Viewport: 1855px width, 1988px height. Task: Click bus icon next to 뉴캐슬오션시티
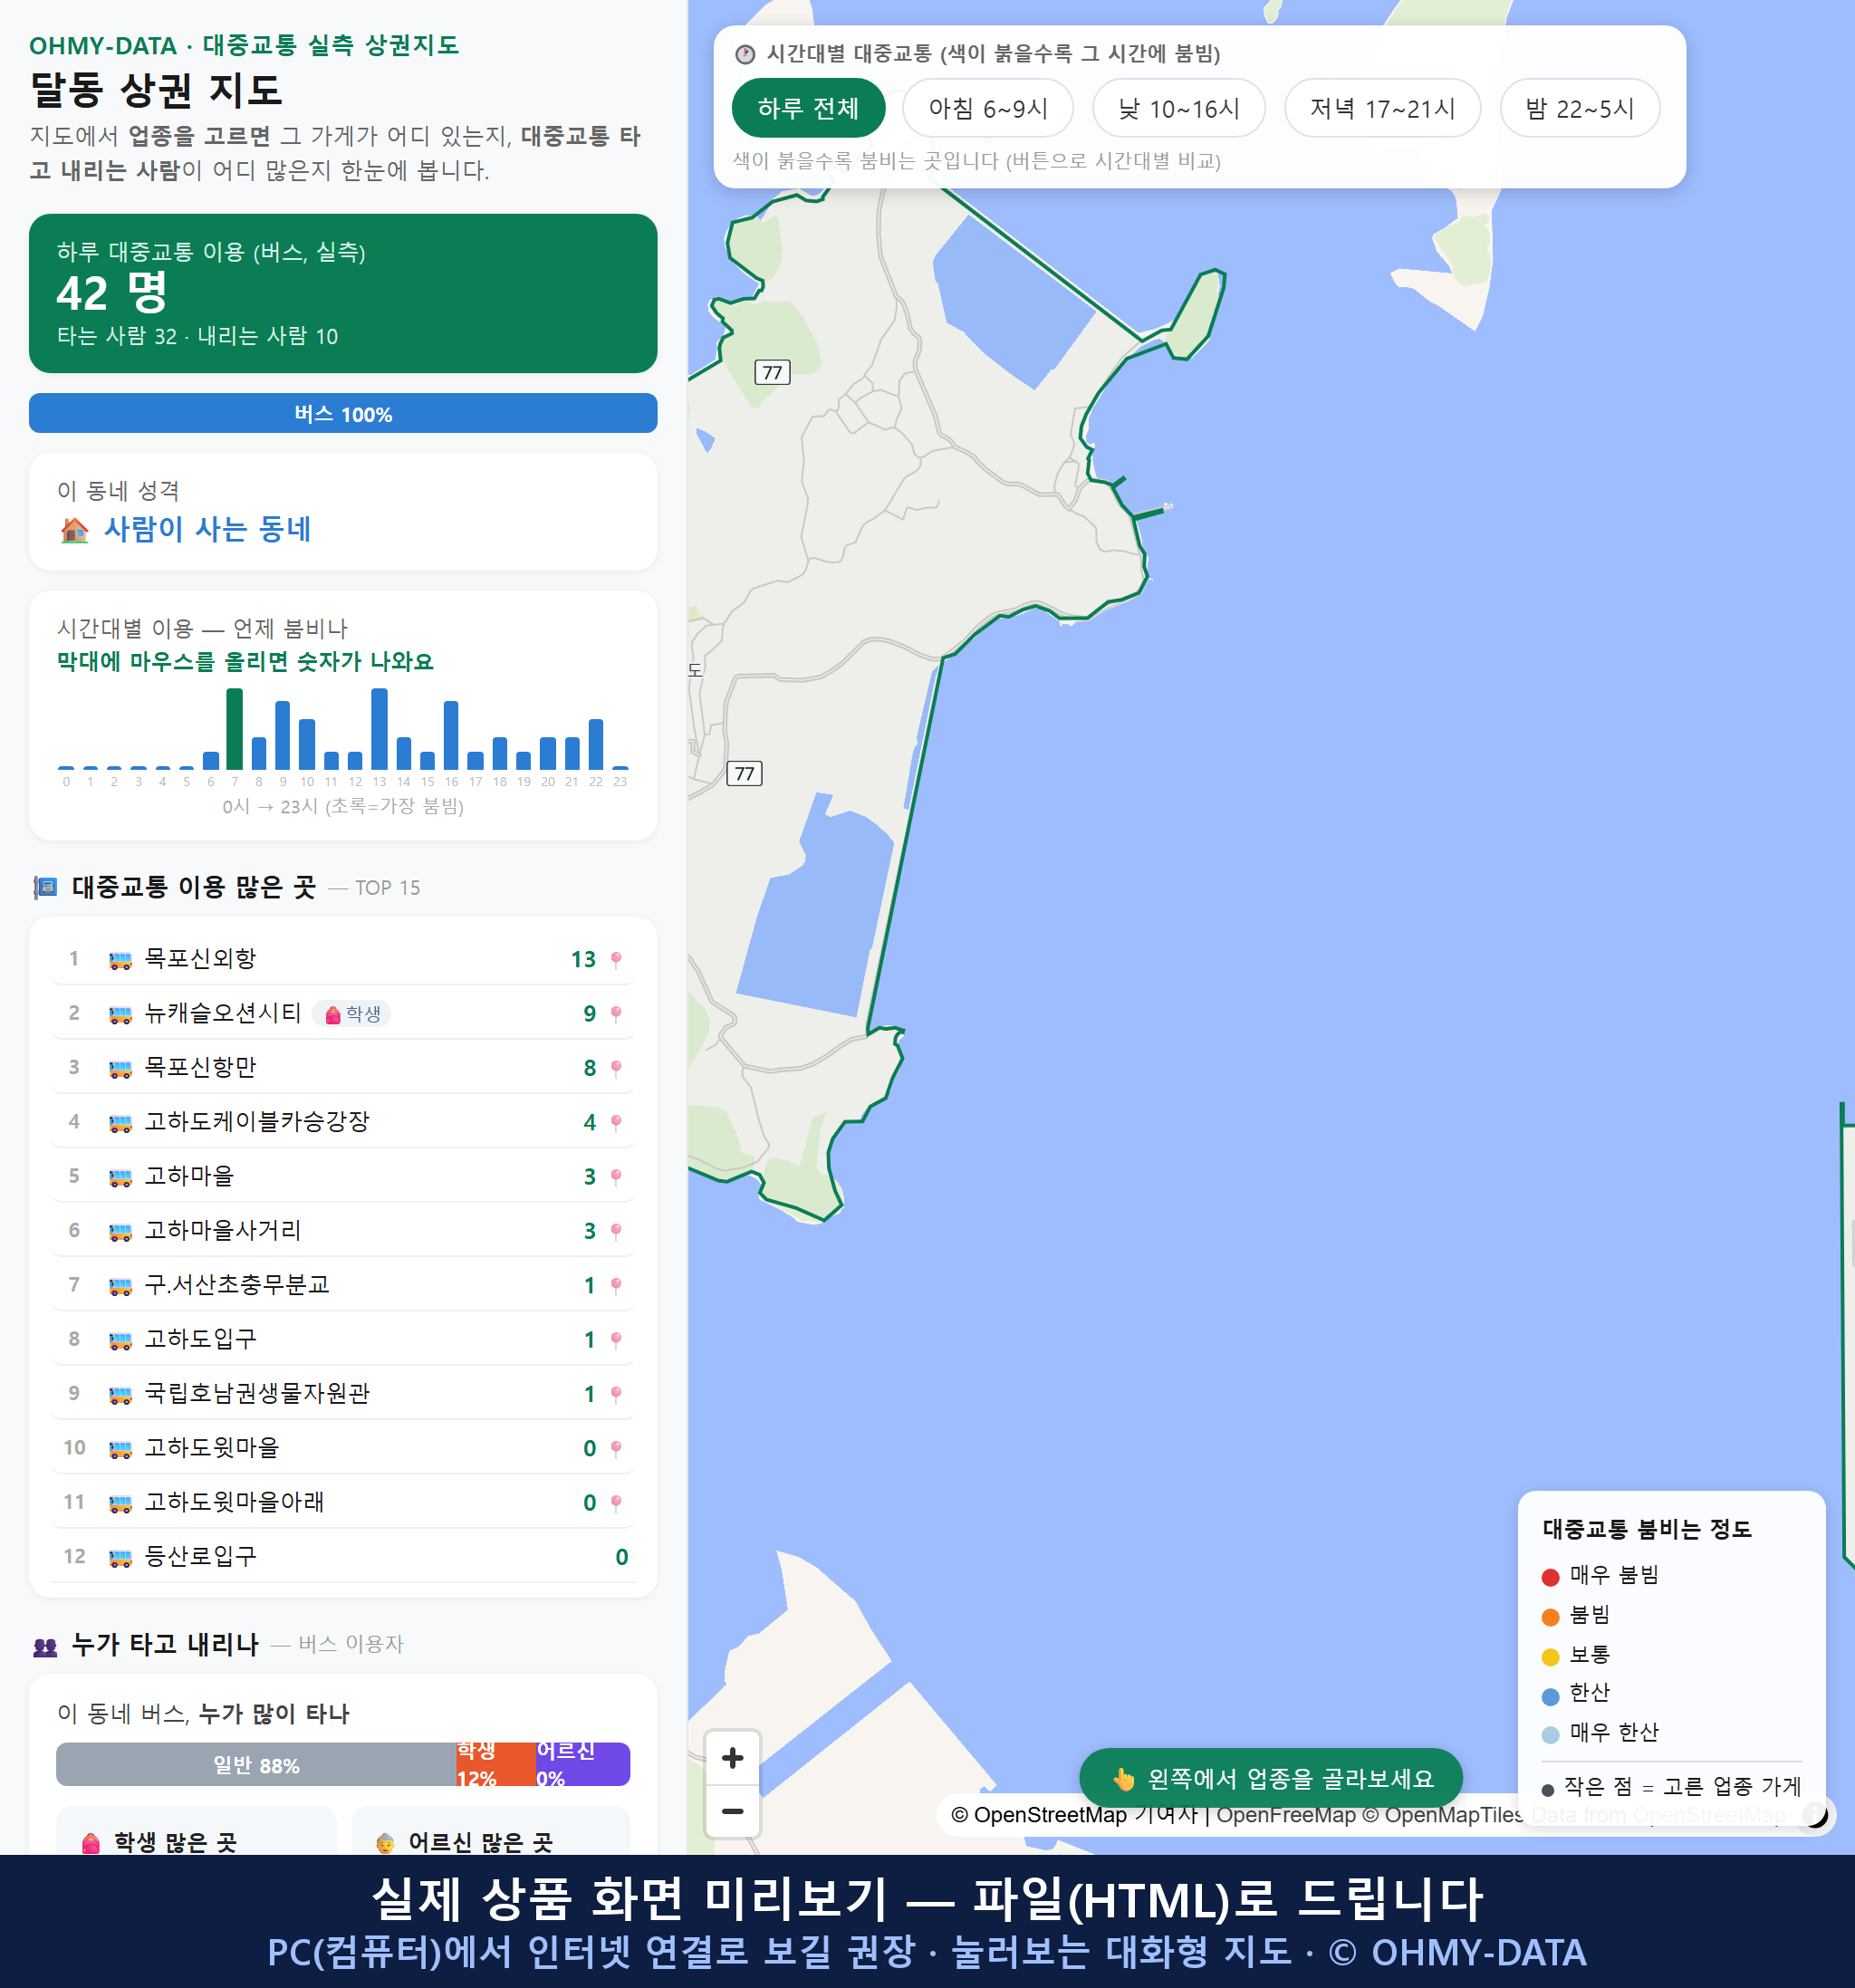click(120, 1014)
